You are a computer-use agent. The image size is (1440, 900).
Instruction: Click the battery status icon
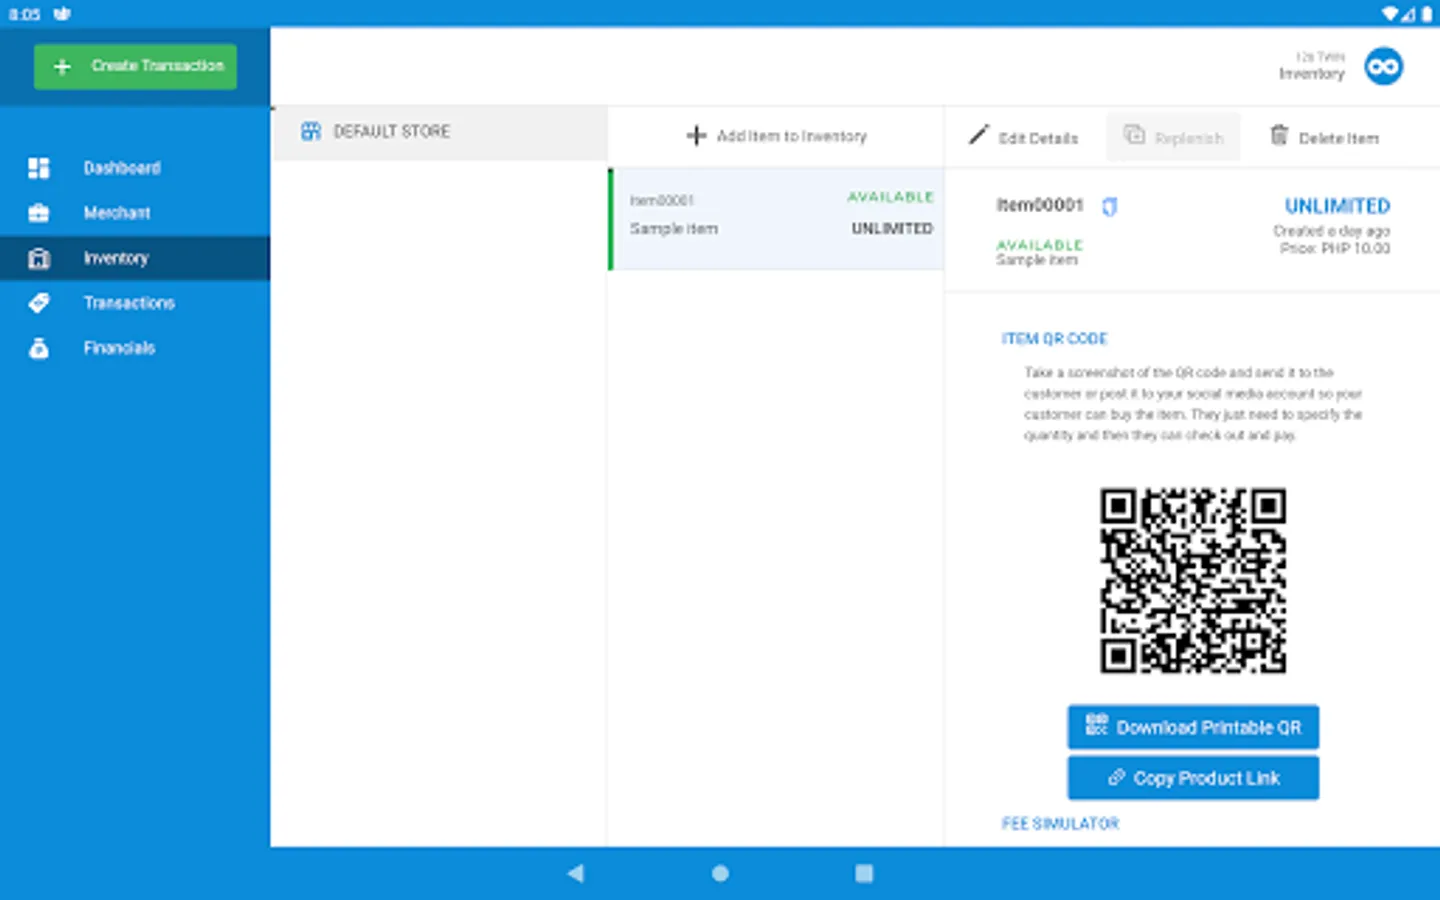(1427, 14)
